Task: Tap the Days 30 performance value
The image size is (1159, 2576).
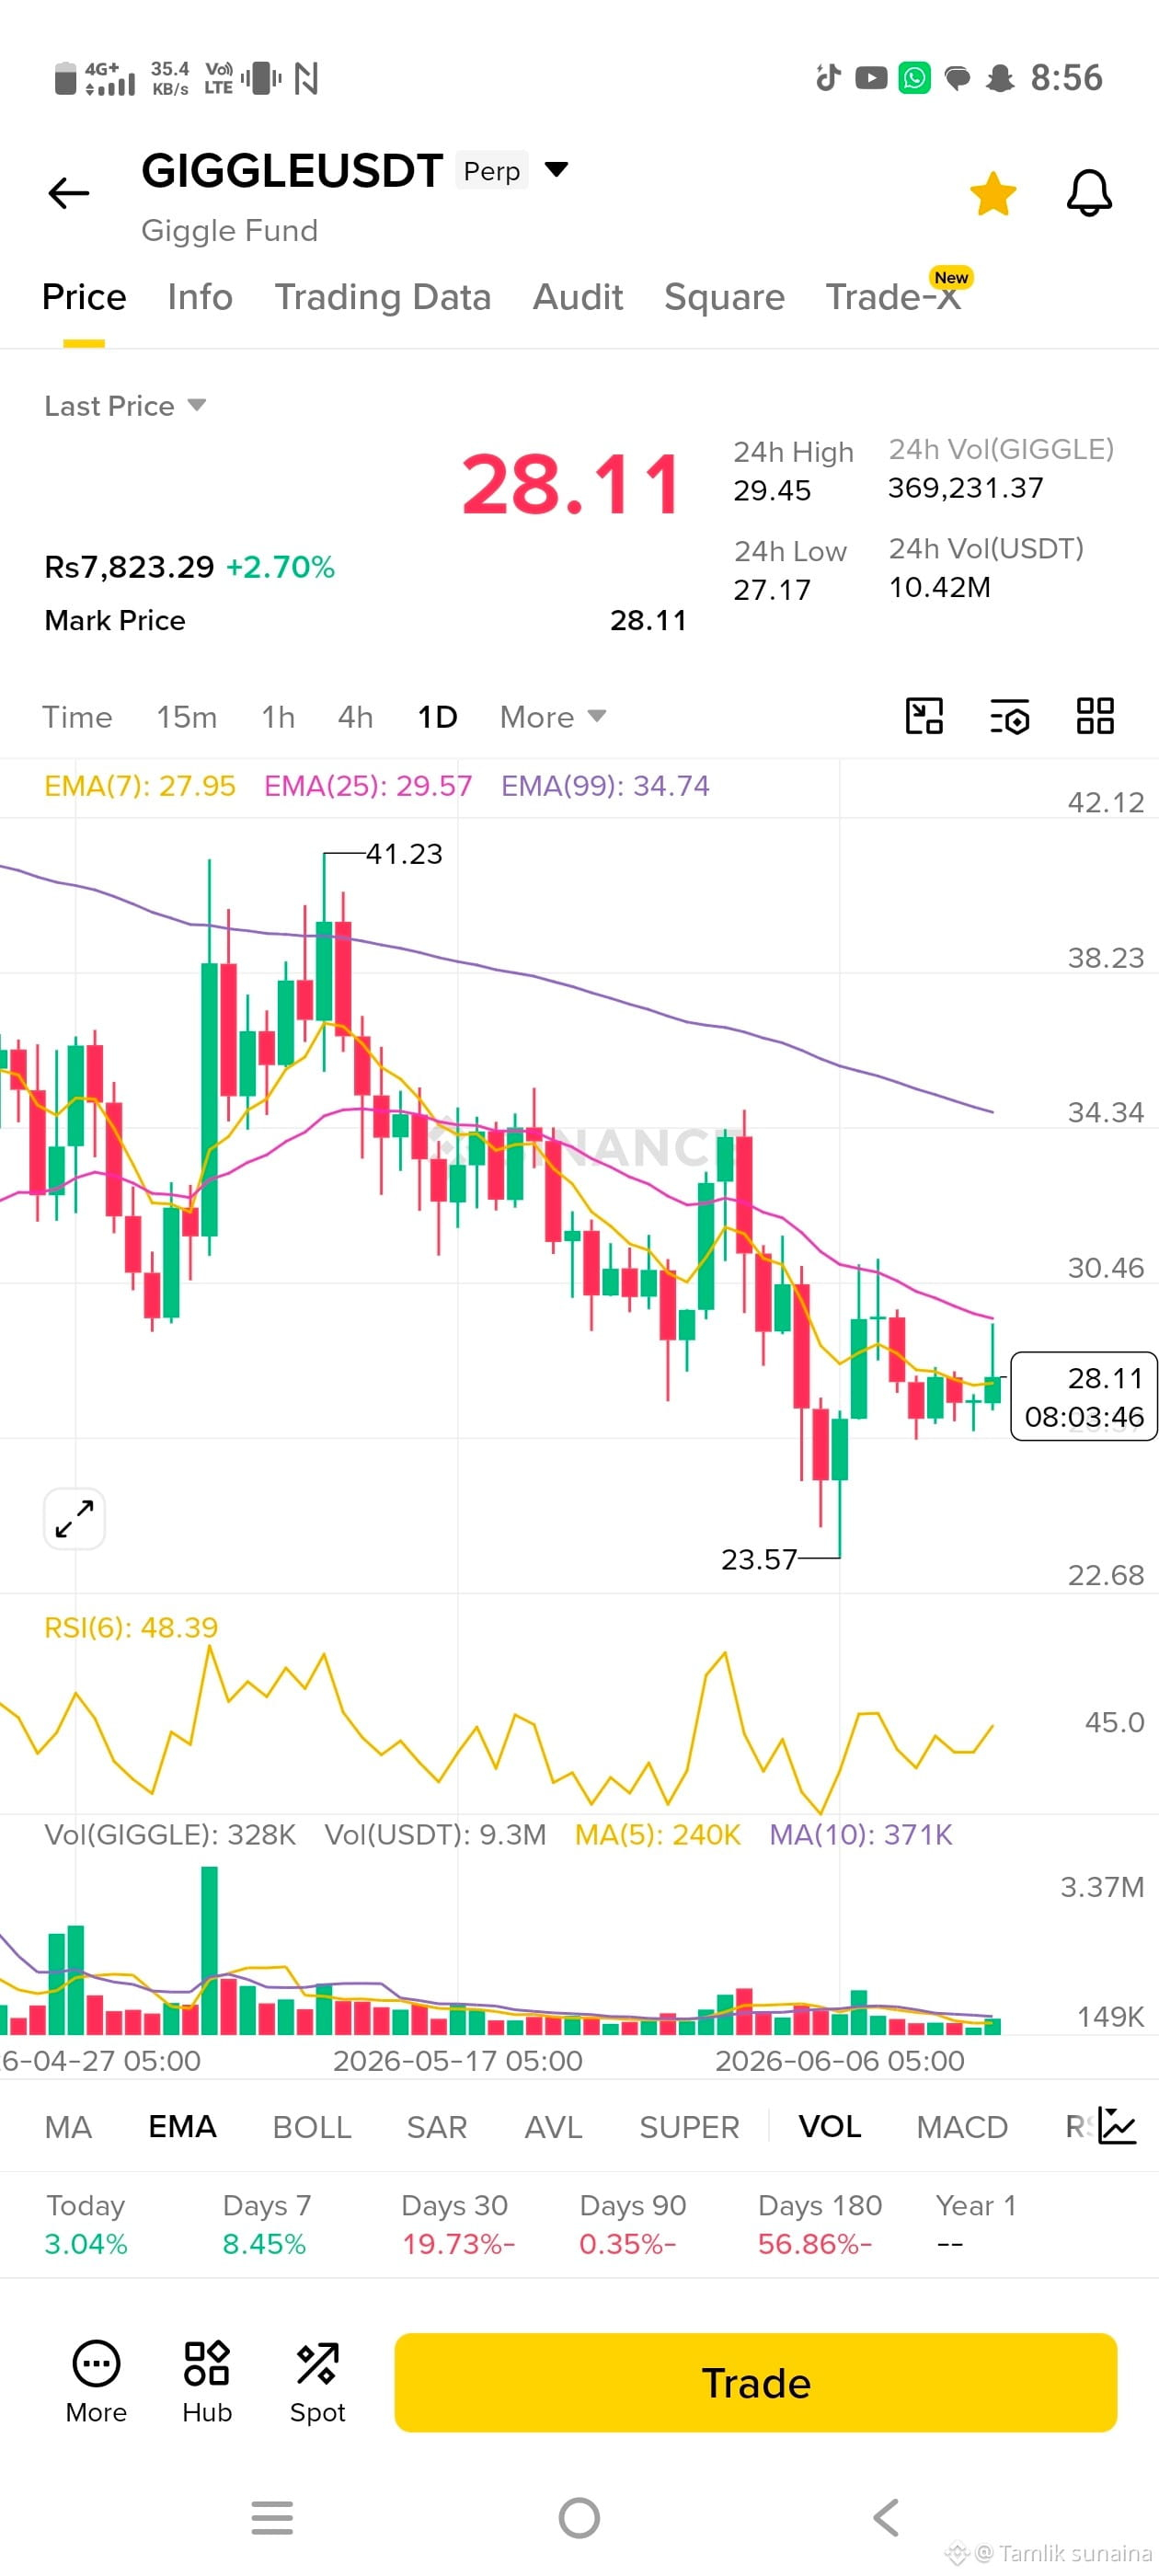Action: pos(457,2244)
